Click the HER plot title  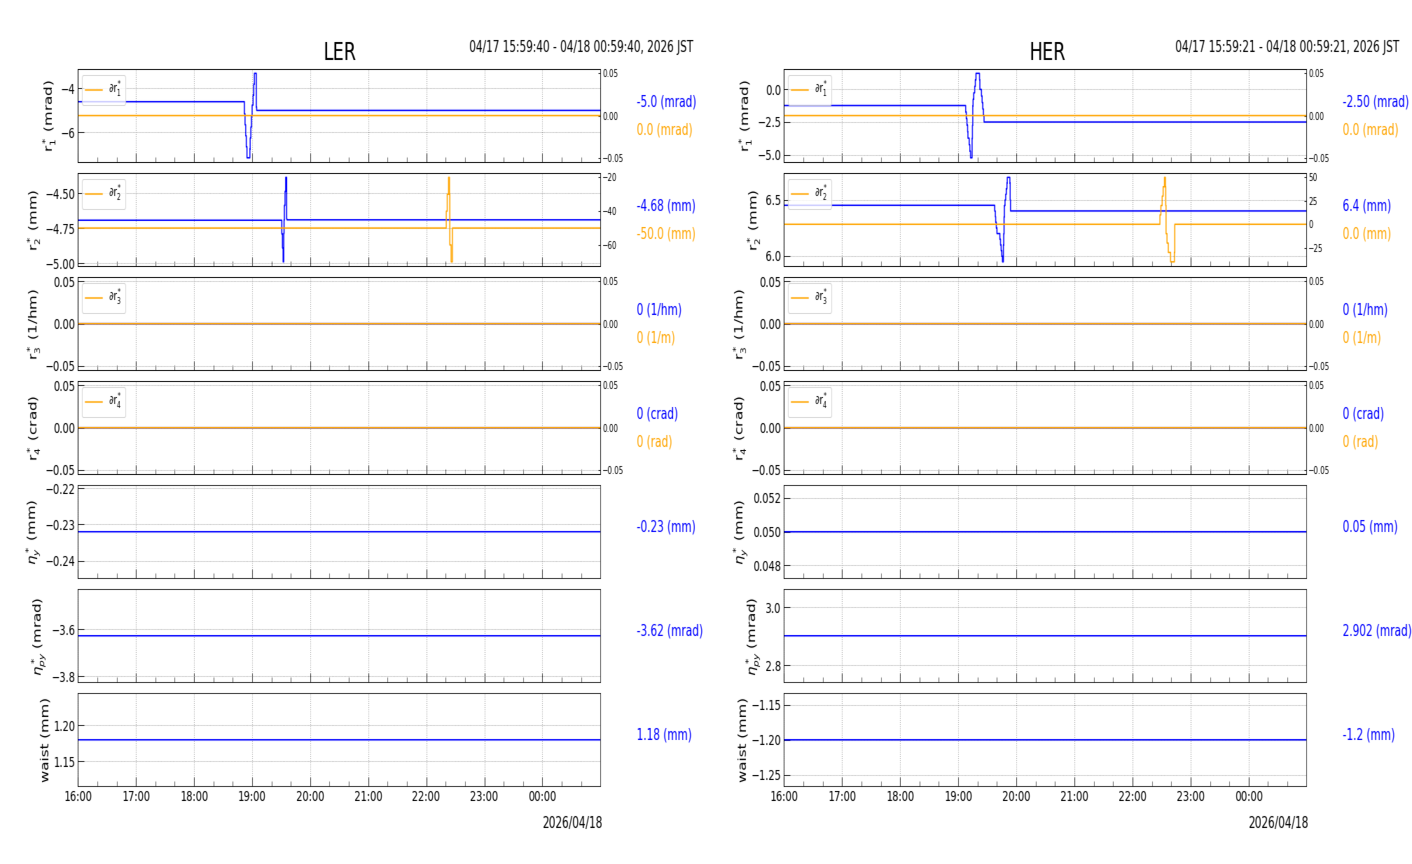click(1047, 52)
